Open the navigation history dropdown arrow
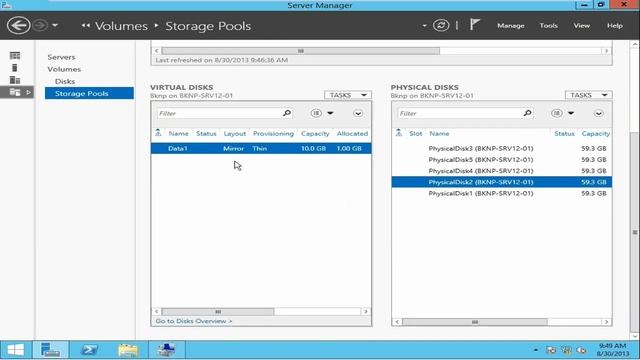 click(55, 25)
